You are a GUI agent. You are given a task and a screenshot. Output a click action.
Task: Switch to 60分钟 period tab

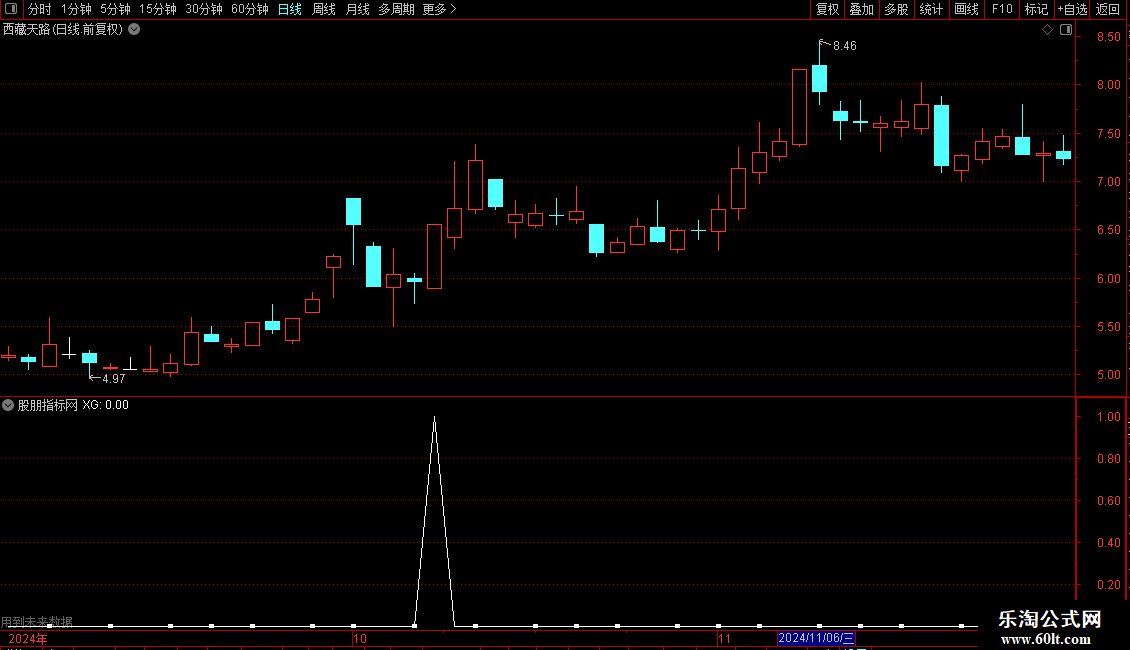click(249, 9)
